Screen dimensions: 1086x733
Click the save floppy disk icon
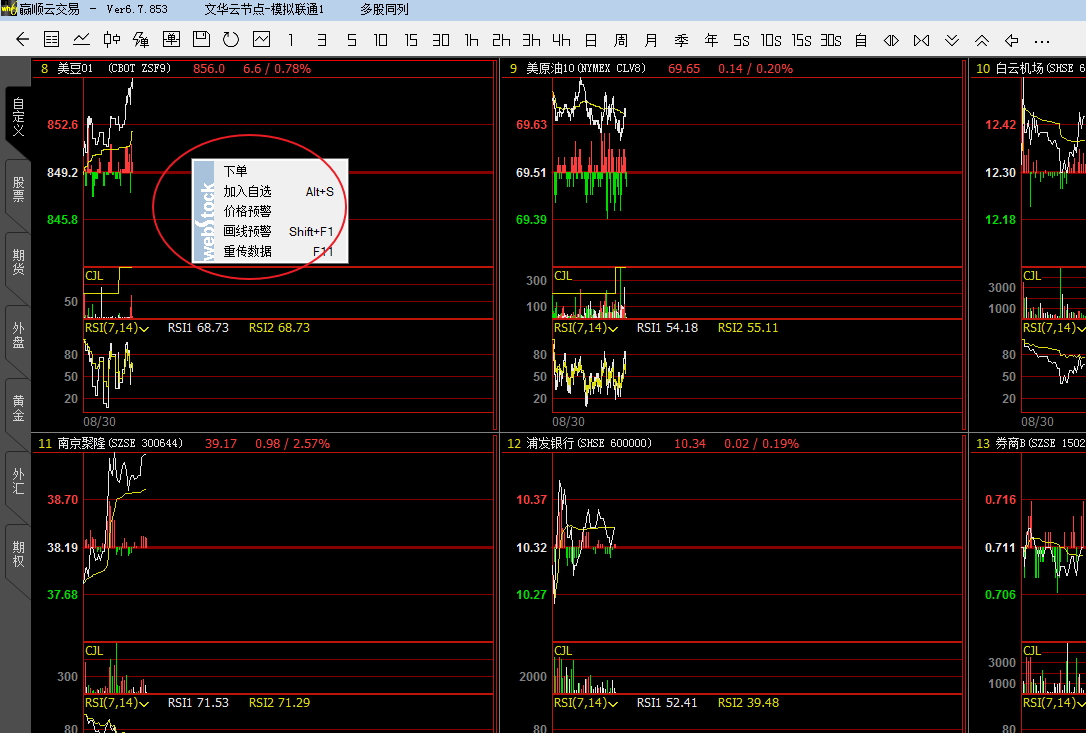point(201,40)
